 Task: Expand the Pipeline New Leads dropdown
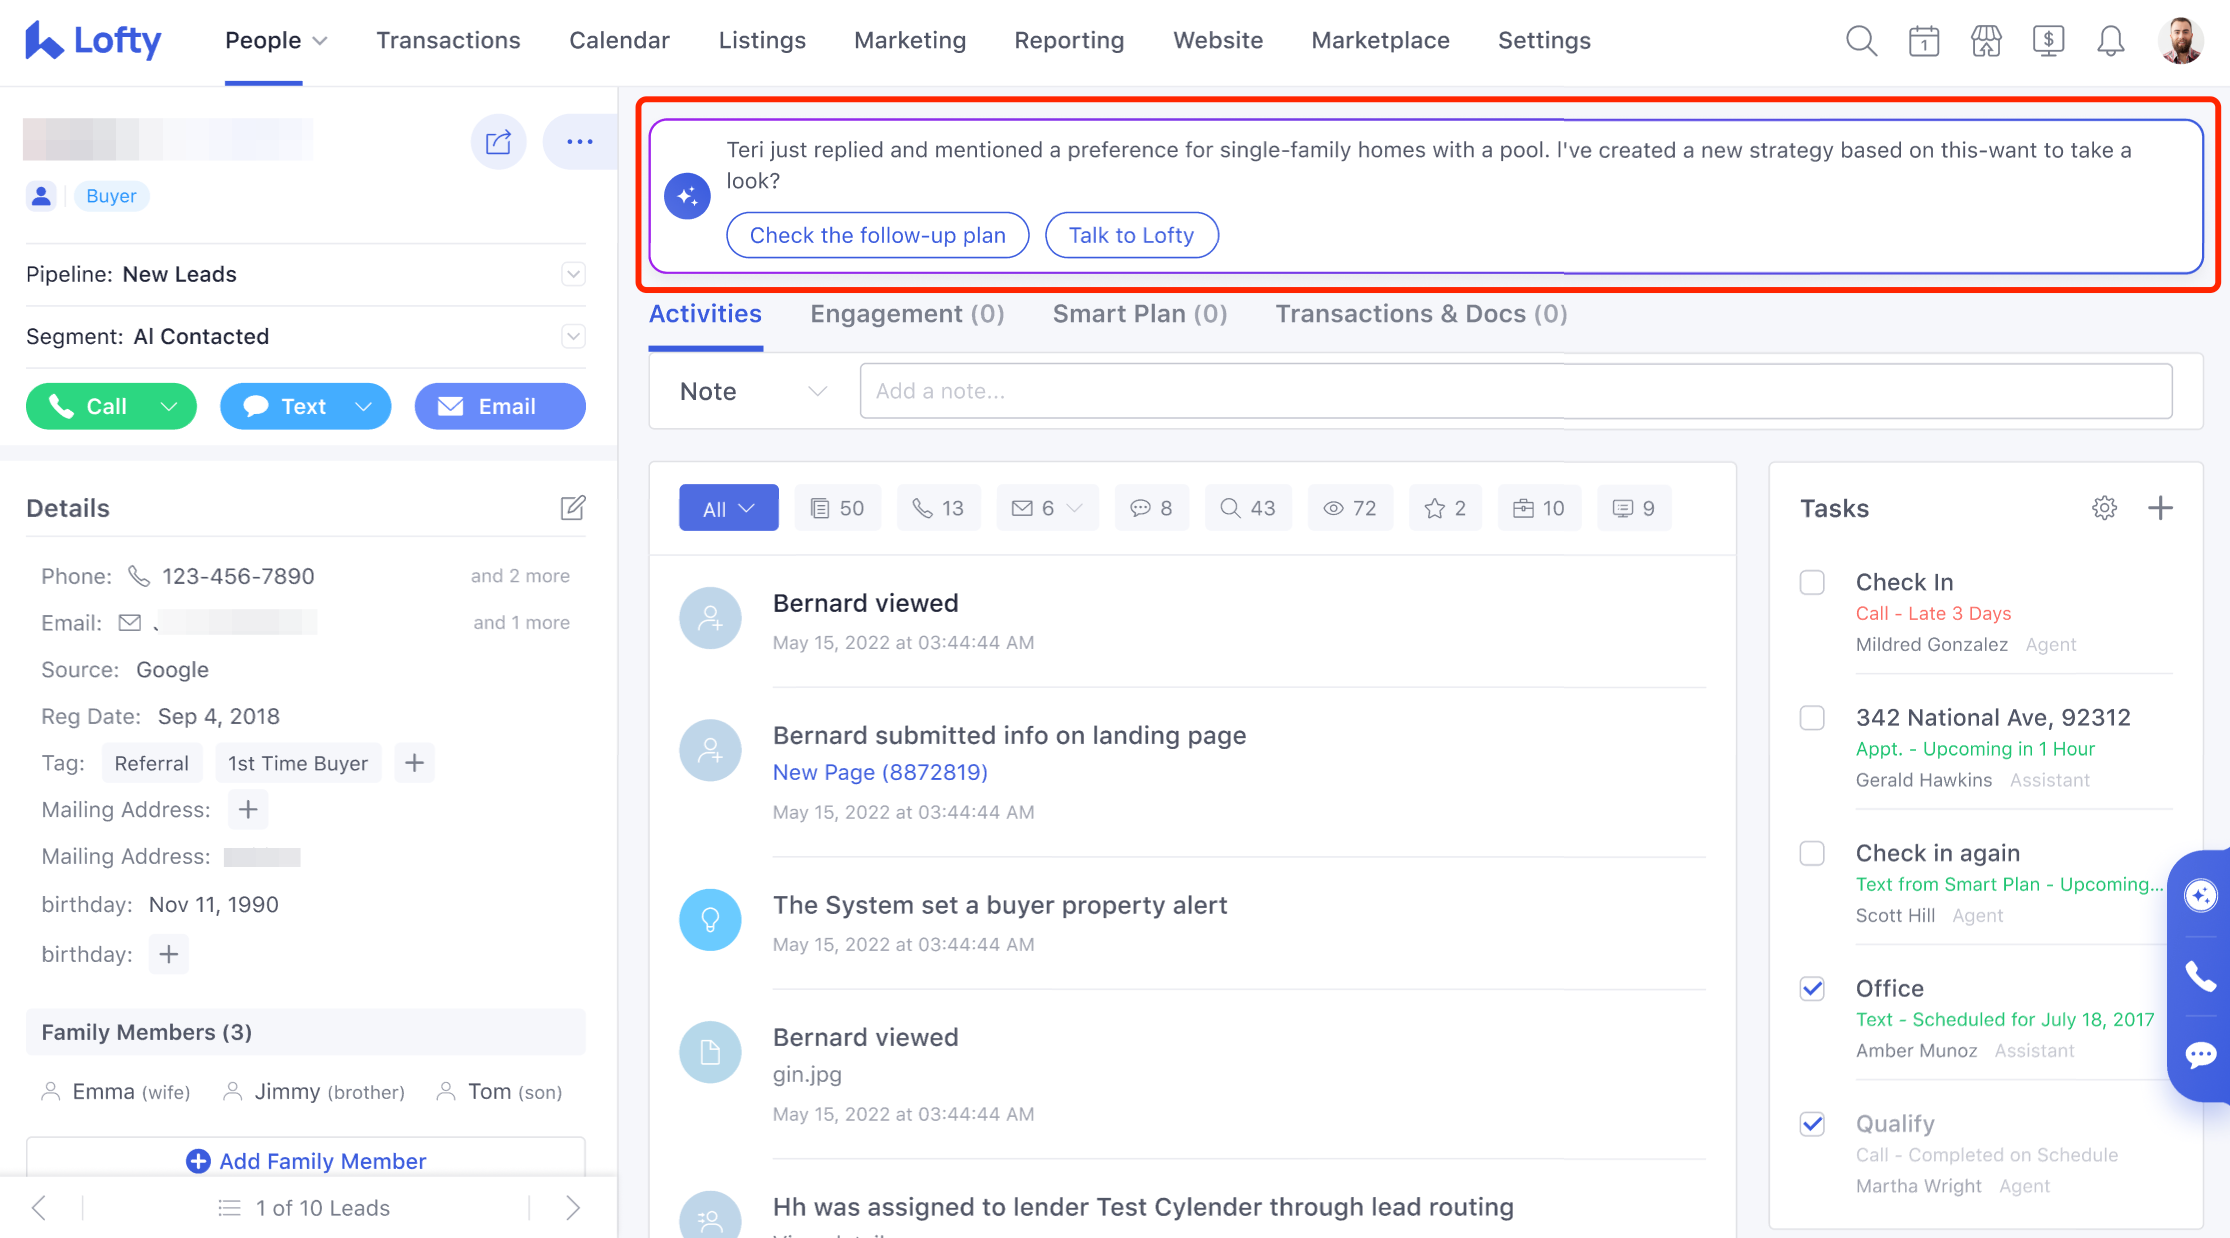[573, 274]
